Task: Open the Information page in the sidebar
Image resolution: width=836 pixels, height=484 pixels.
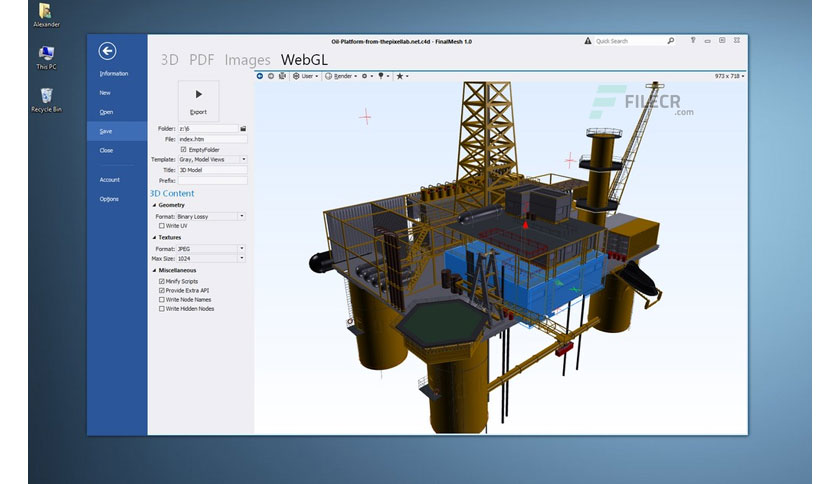Action: coord(114,74)
